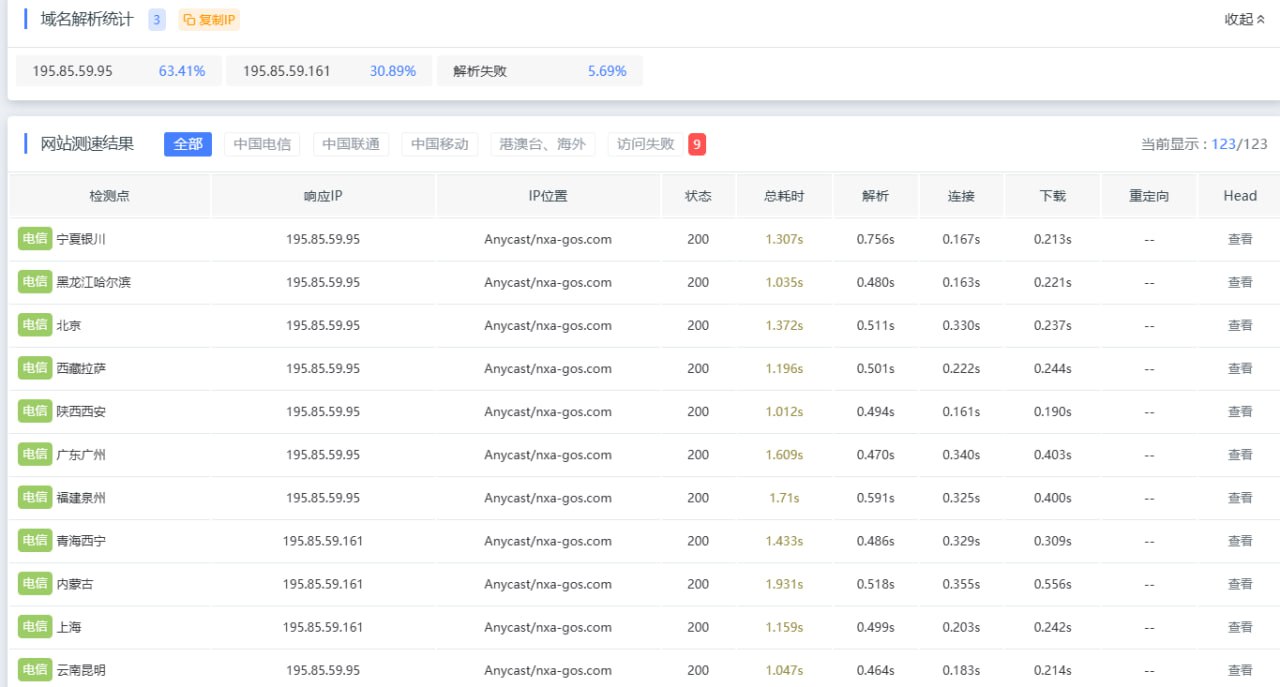This screenshot has height=687, width=1280.
Task: Switch to the 中国电信 filter tab
Action: tap(261, 144)
